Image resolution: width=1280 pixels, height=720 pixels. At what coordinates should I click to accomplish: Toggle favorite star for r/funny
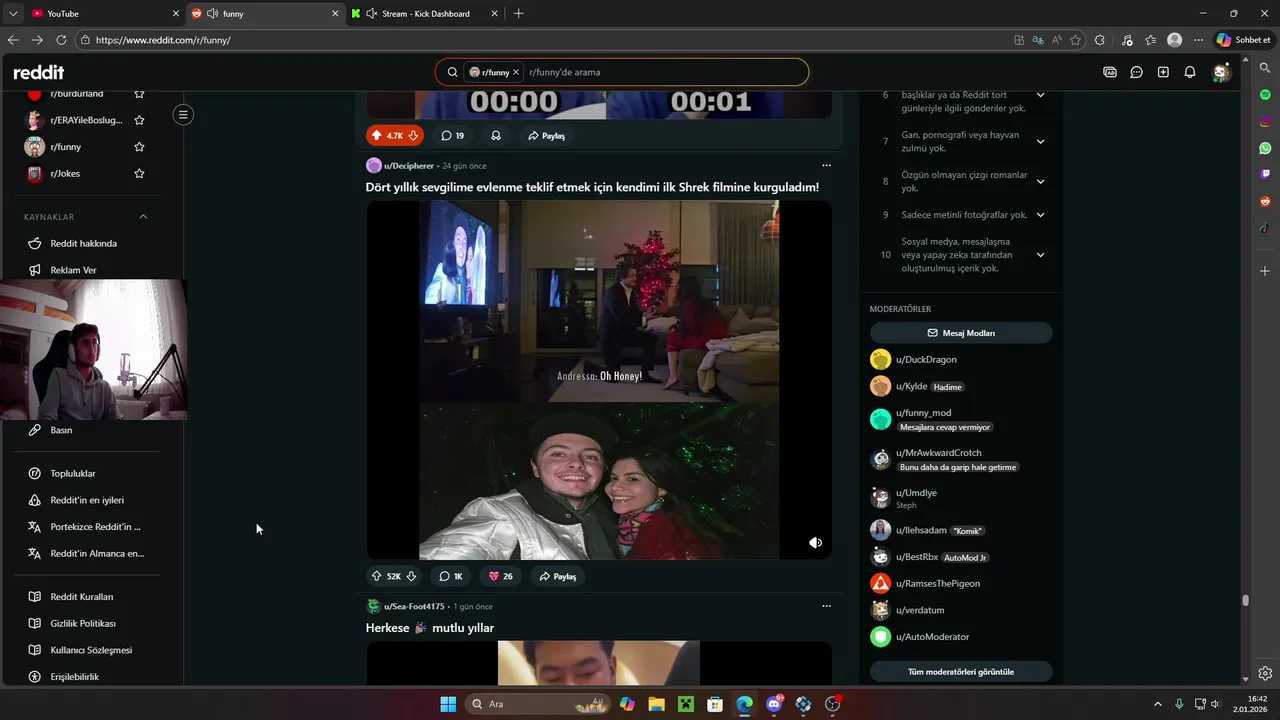point(139,147)
